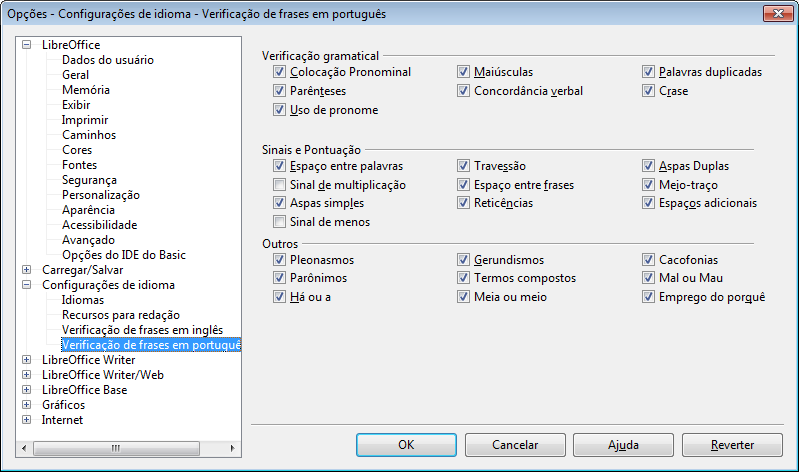Image resolution: width=799 pixels, height=474 pixels.
Task: Enable the Sinal de menos checkbox
Action: (x=280, y=221)
